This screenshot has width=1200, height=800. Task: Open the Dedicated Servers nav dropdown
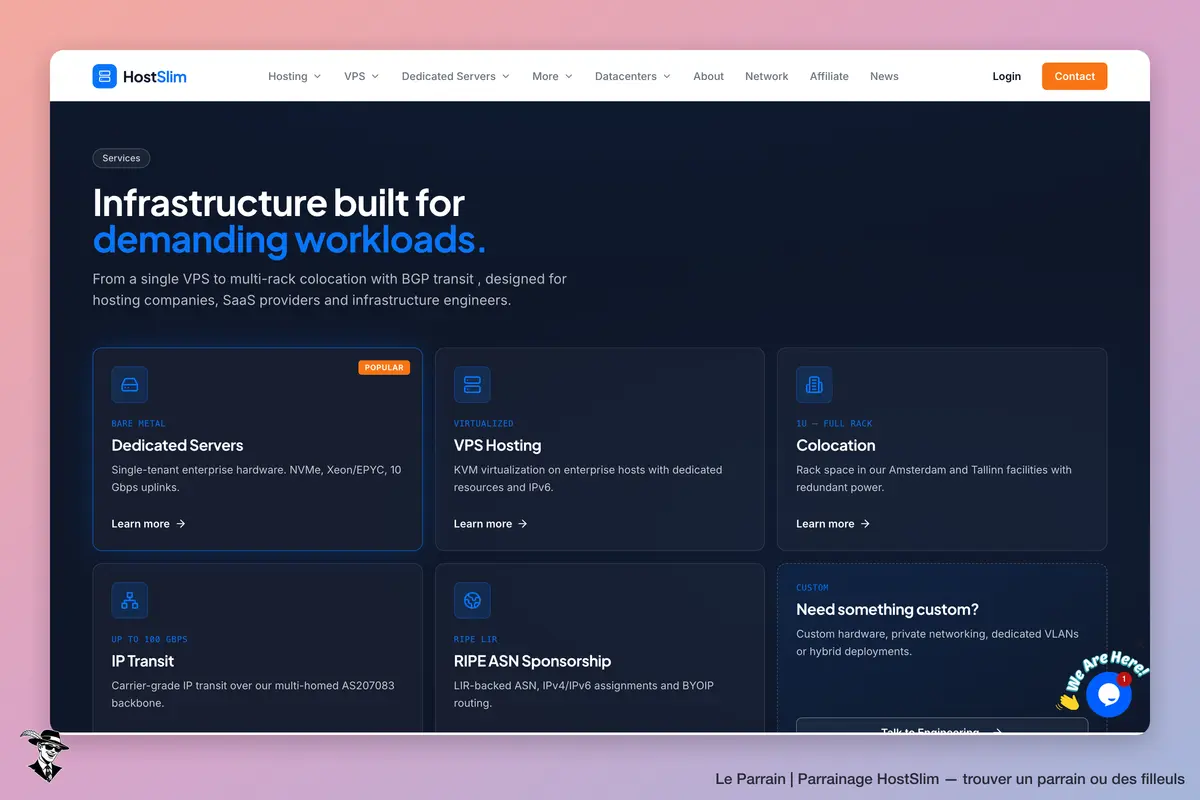[x=456, y=76]
